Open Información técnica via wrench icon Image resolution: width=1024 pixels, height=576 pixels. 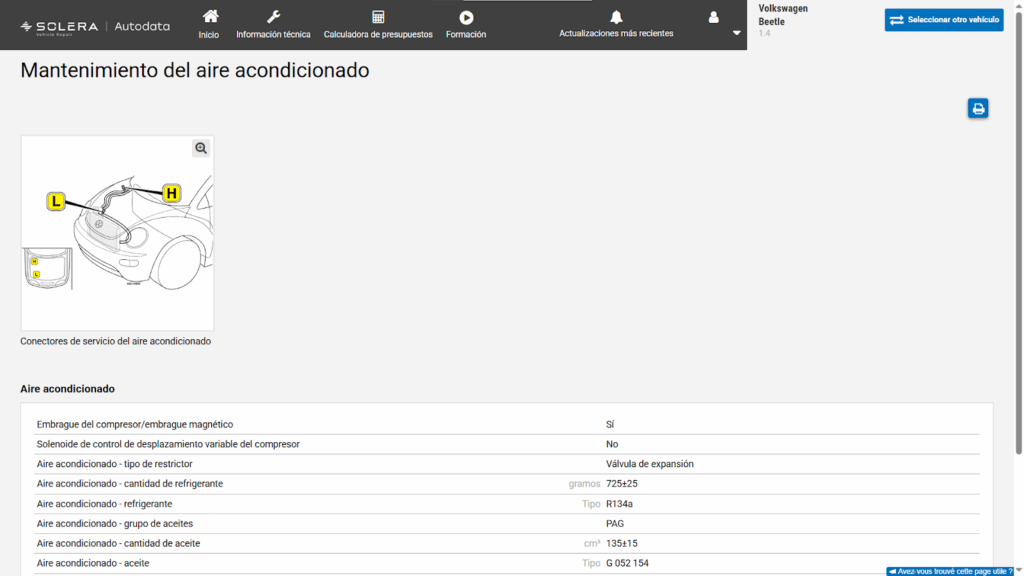273,17
